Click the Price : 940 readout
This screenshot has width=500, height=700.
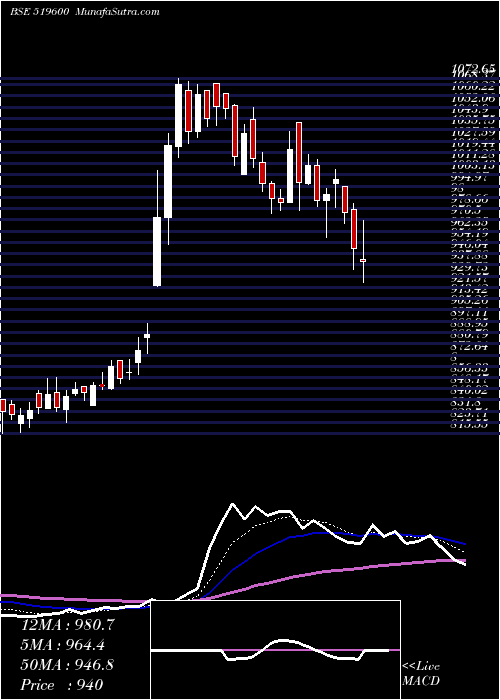click(62, 685)
